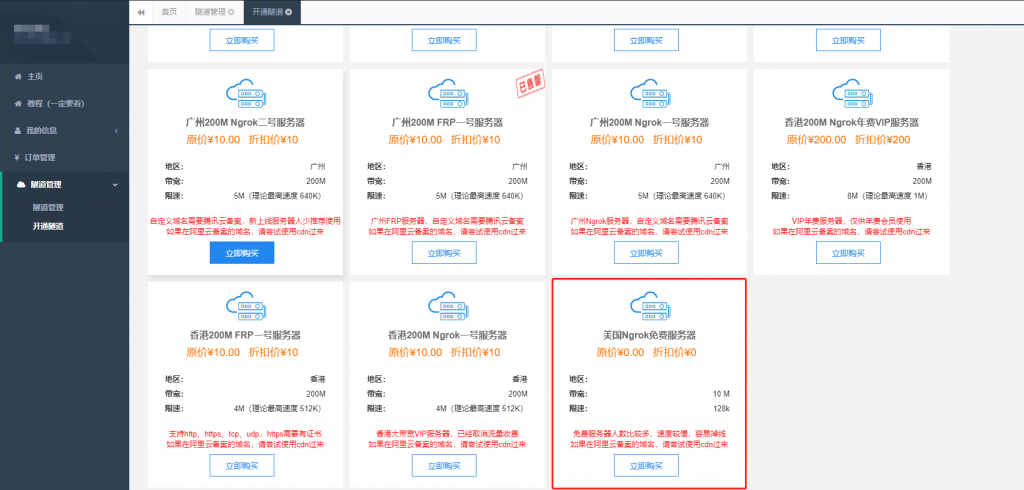Click the 10 M bandwidth value
The image size is (1024, 490).
721,394
